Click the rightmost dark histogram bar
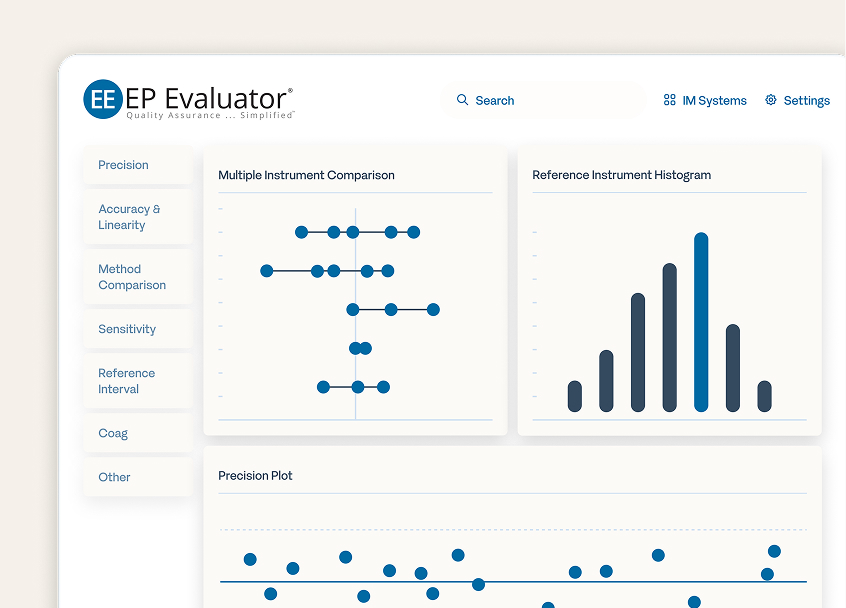 (765, 396)
